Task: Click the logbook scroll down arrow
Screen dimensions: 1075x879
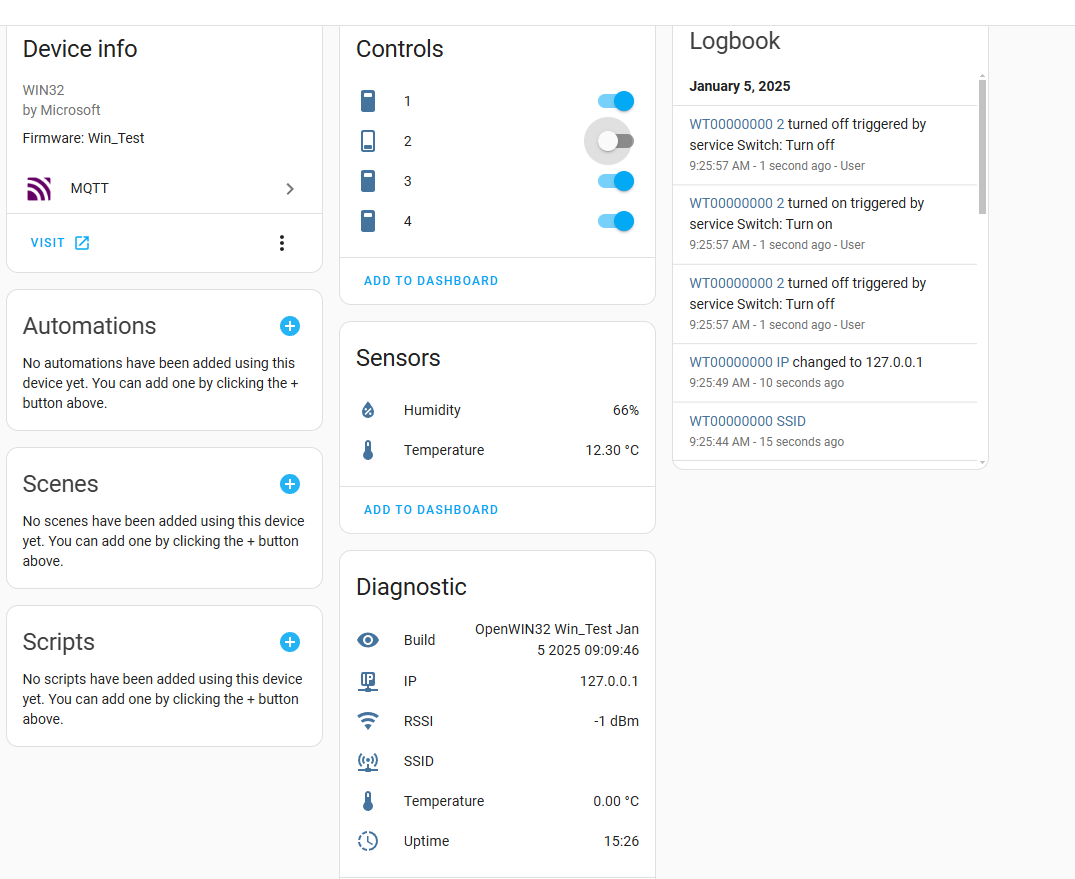Action: pos(982,463)
